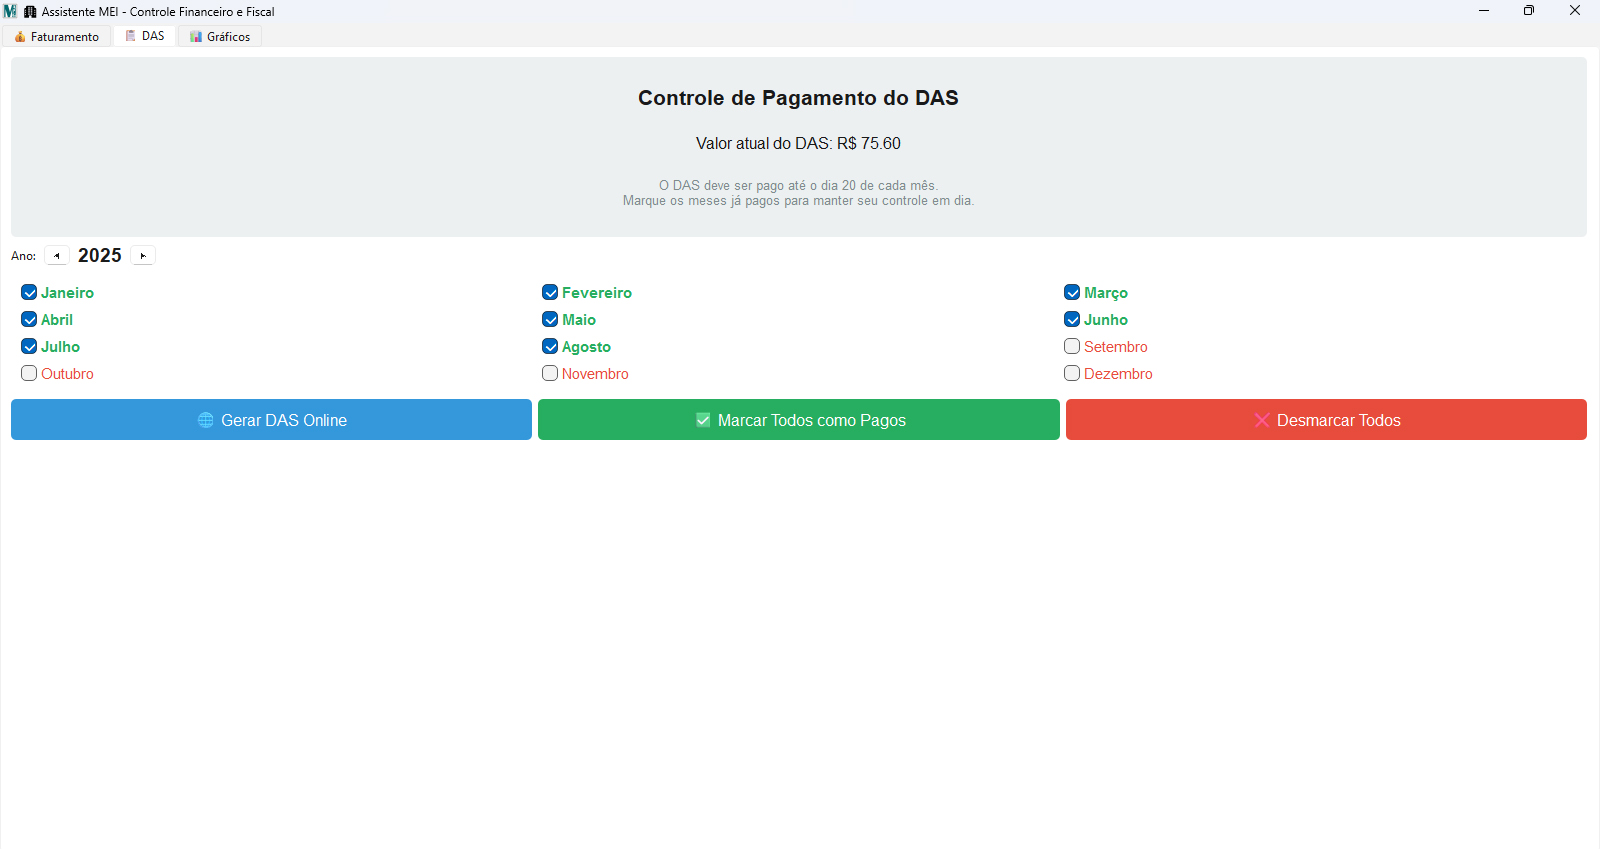Click the Gerar DAS Online button
The height and width of the screenshot is (849, 1600).
[x=271, y=420]
